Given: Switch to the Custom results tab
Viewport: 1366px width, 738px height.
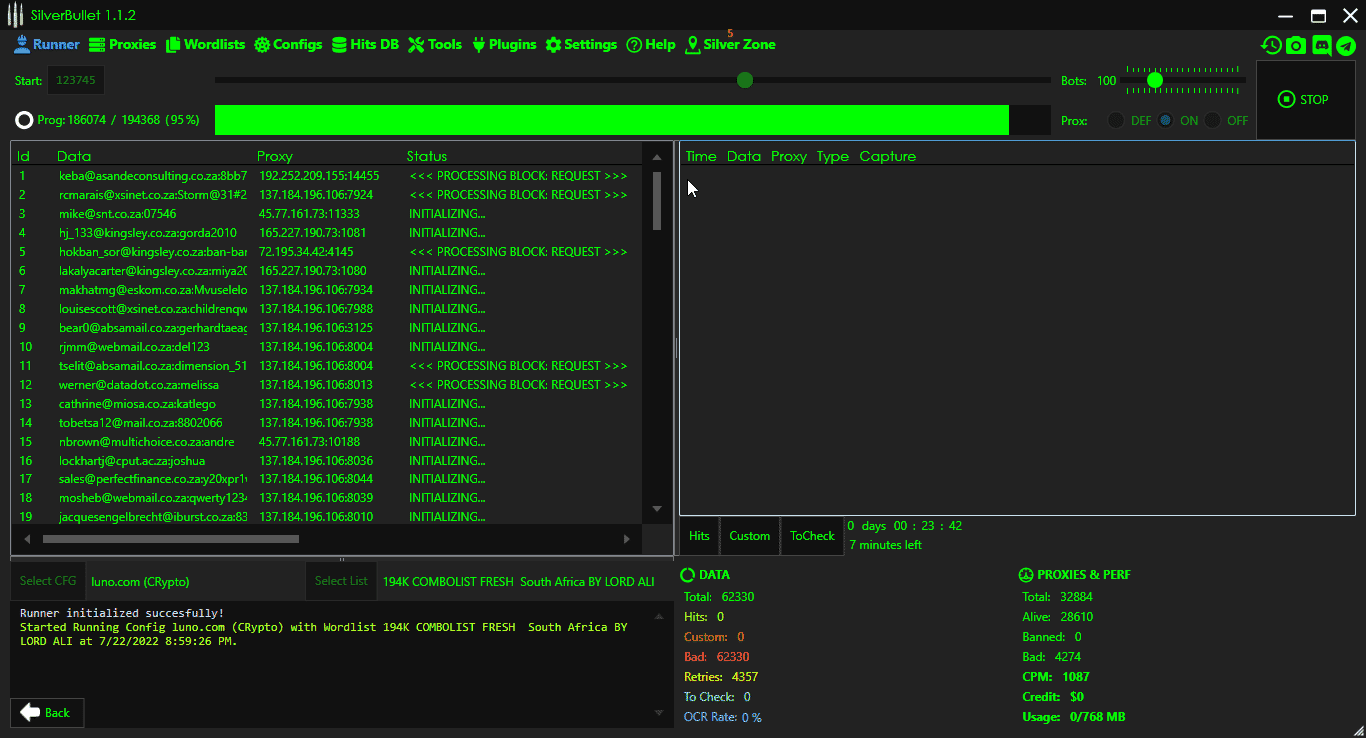Looking at the screenshot, I should pos(749,536).
